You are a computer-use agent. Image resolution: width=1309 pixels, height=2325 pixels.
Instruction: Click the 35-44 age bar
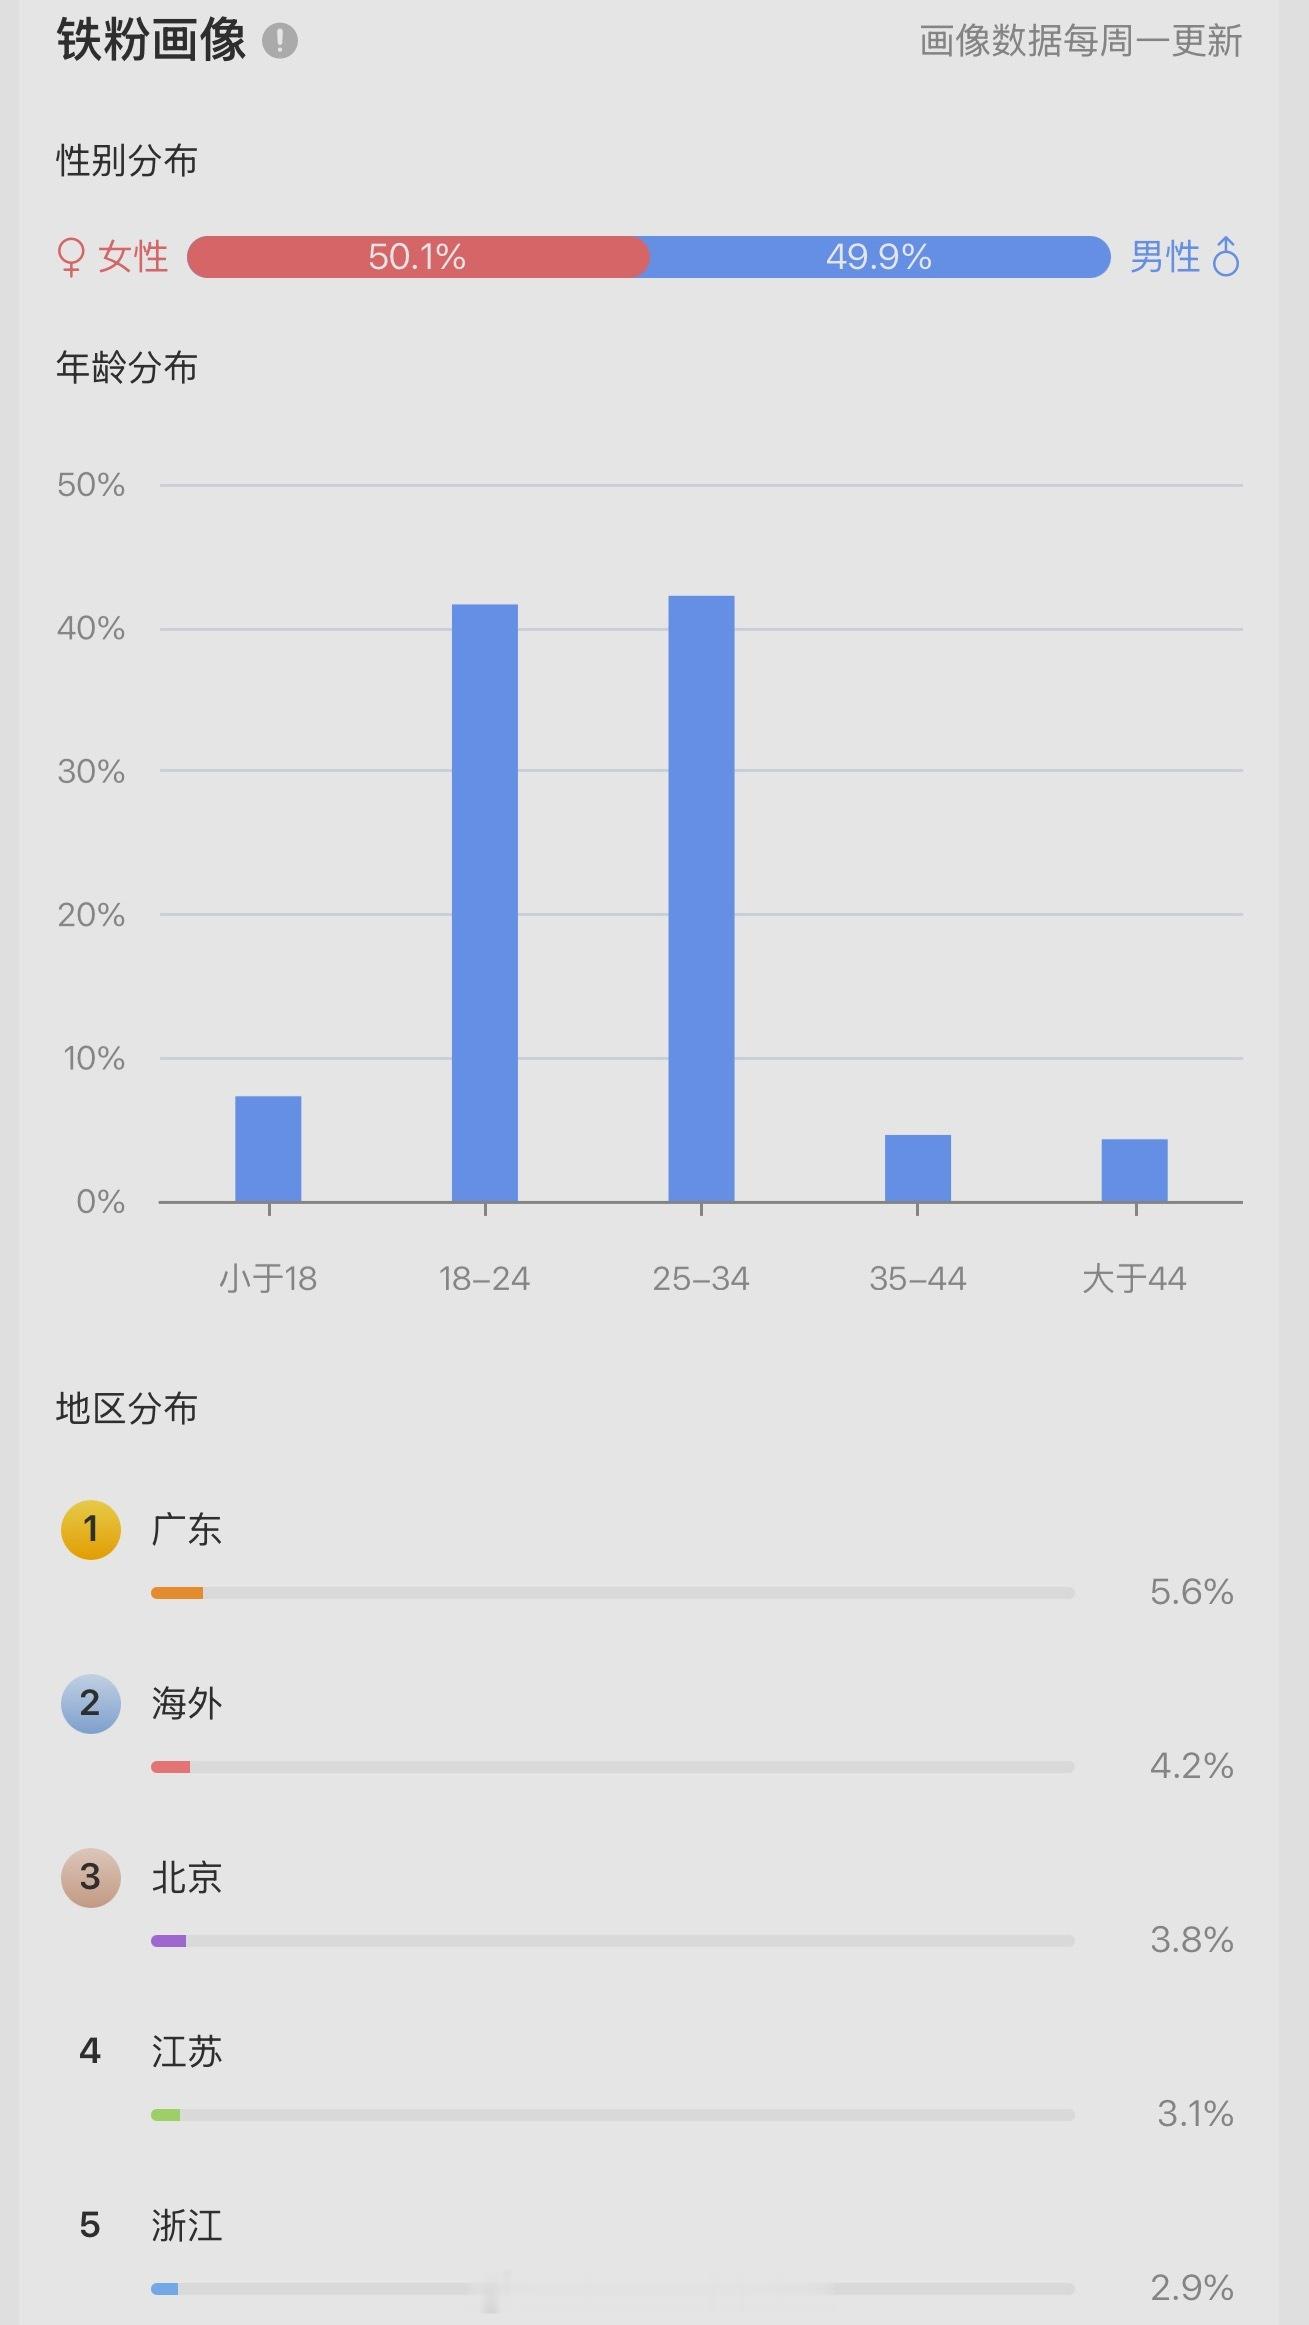(918, 1168)
